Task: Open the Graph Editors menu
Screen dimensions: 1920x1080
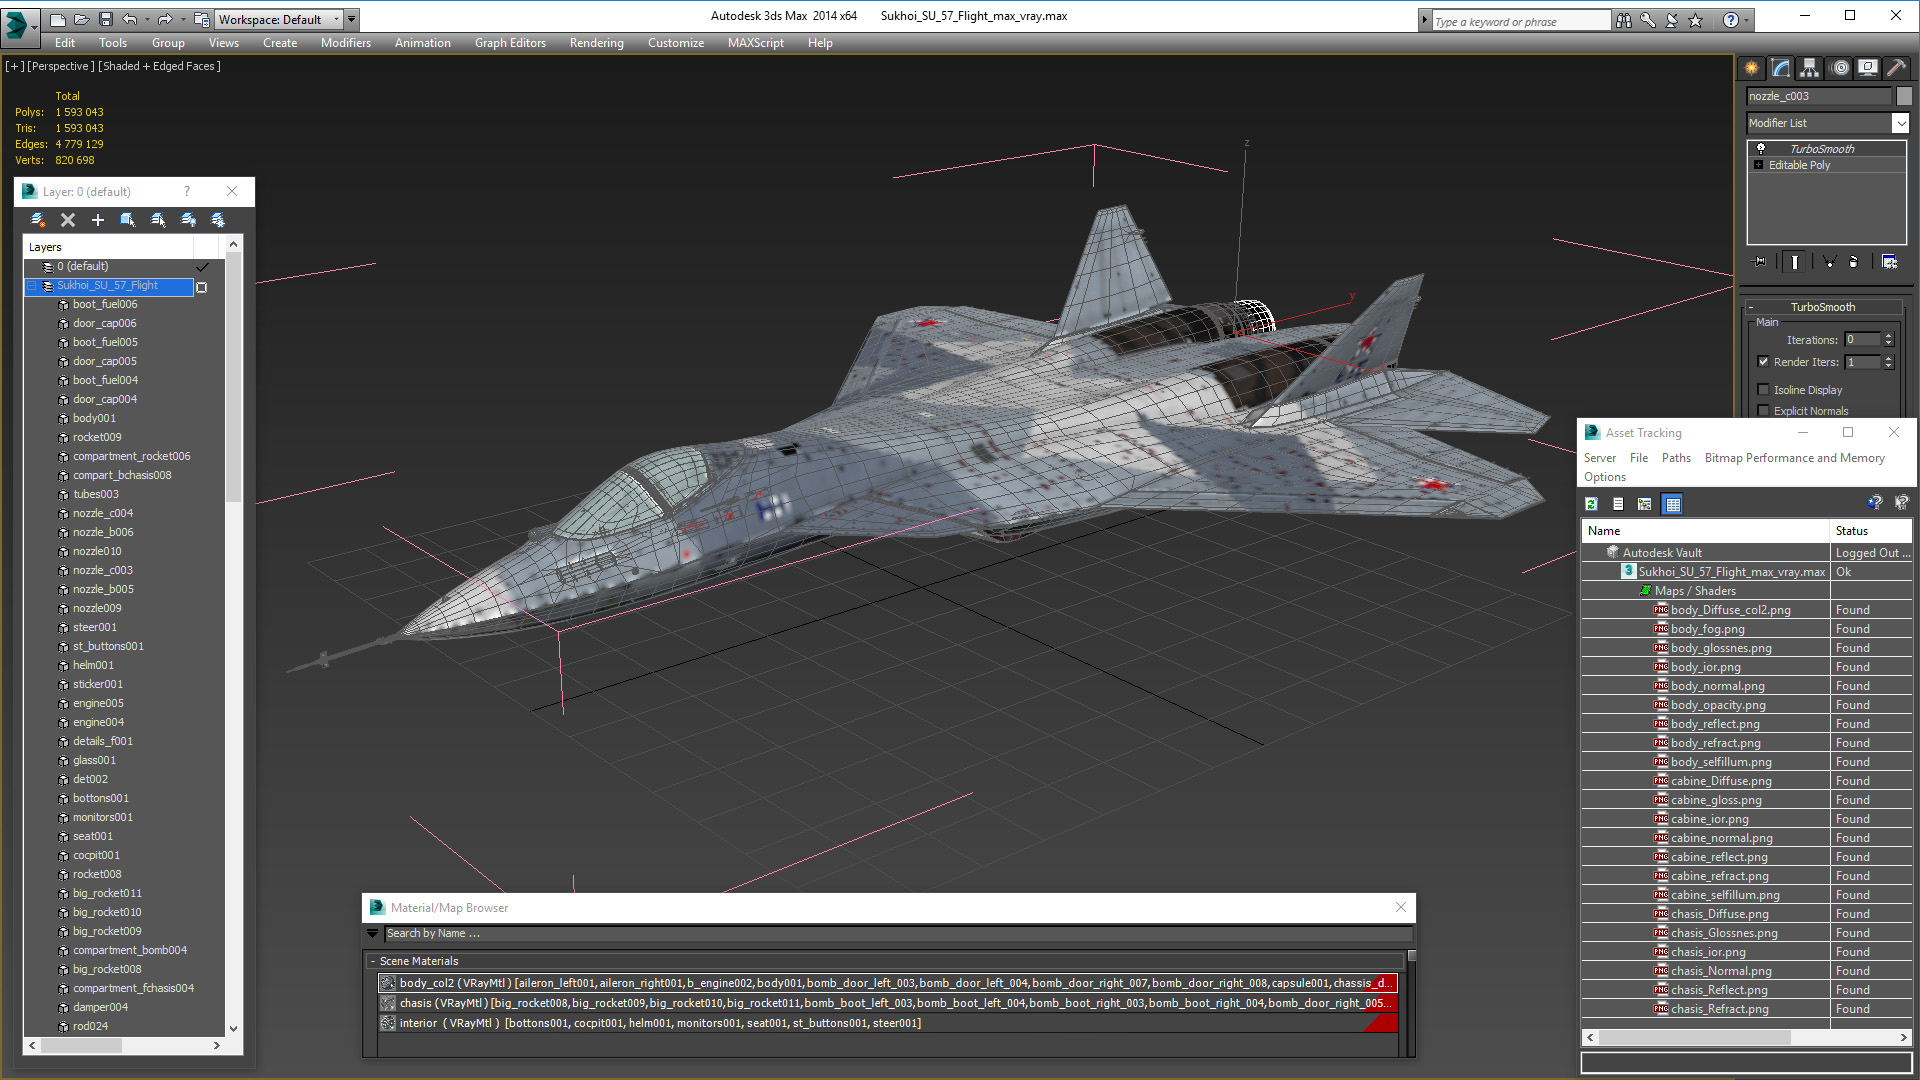Action: click(x=510, y=43)
